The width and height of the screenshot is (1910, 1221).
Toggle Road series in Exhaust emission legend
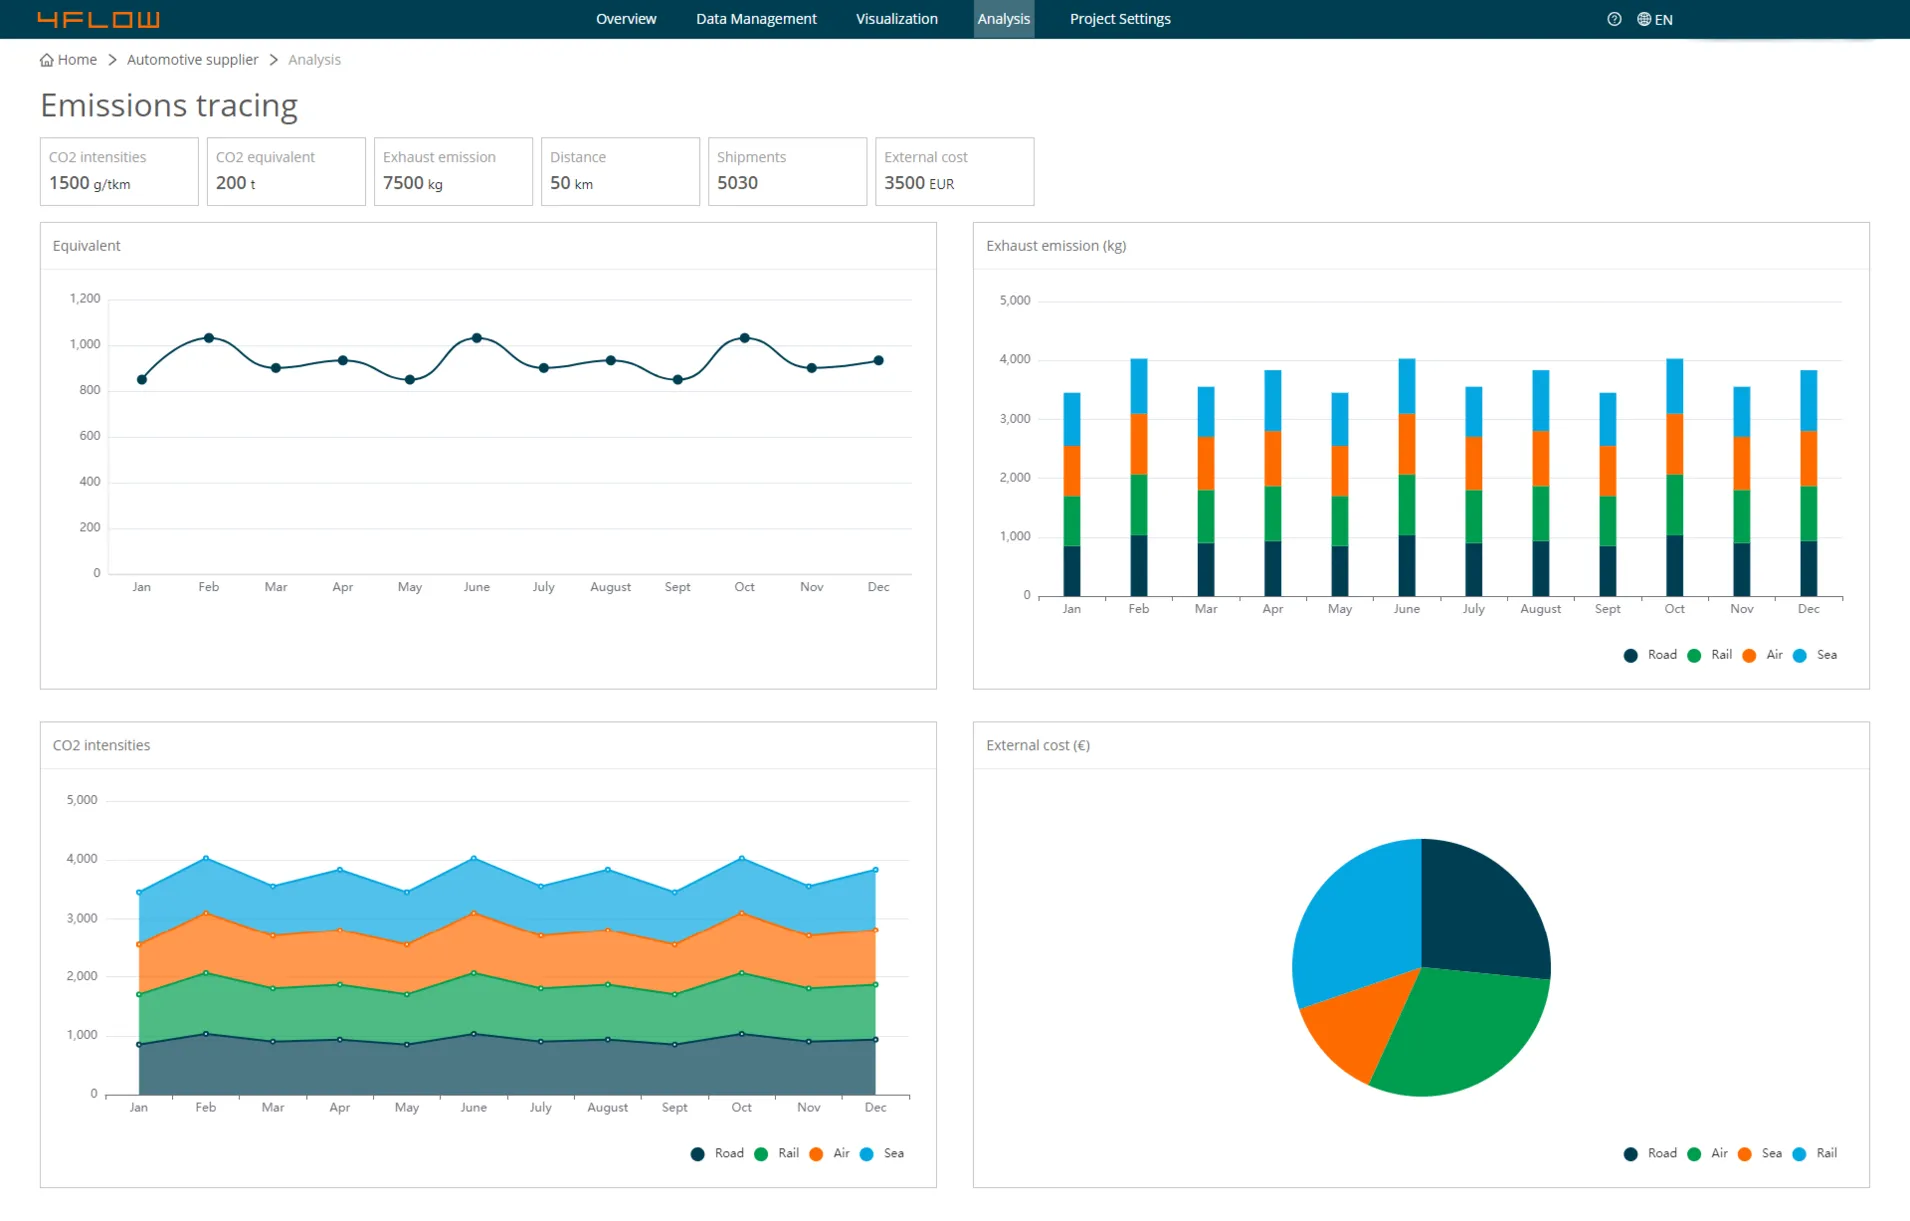point(1648,655)
